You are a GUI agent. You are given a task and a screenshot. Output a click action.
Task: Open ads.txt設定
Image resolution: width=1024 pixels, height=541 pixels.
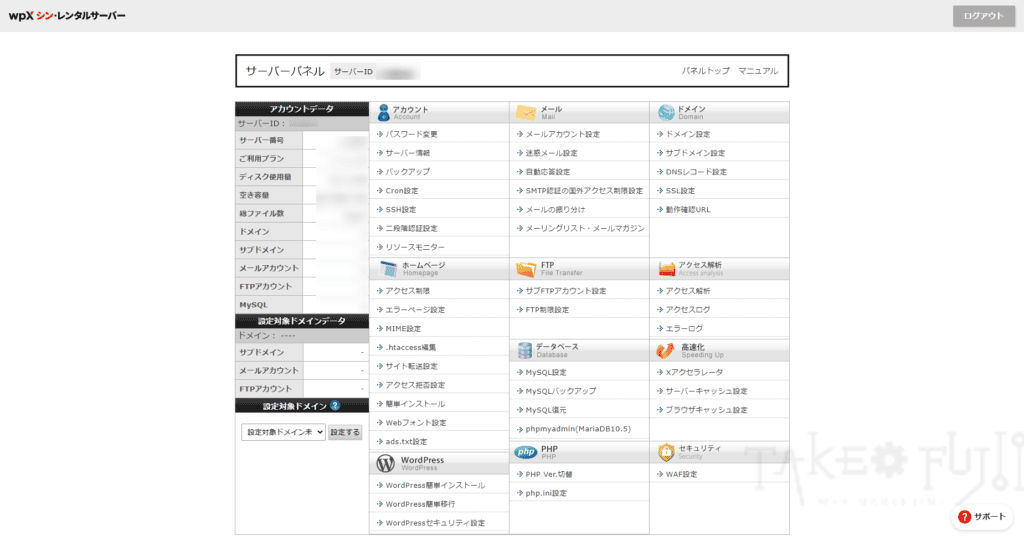click(406, 442)
